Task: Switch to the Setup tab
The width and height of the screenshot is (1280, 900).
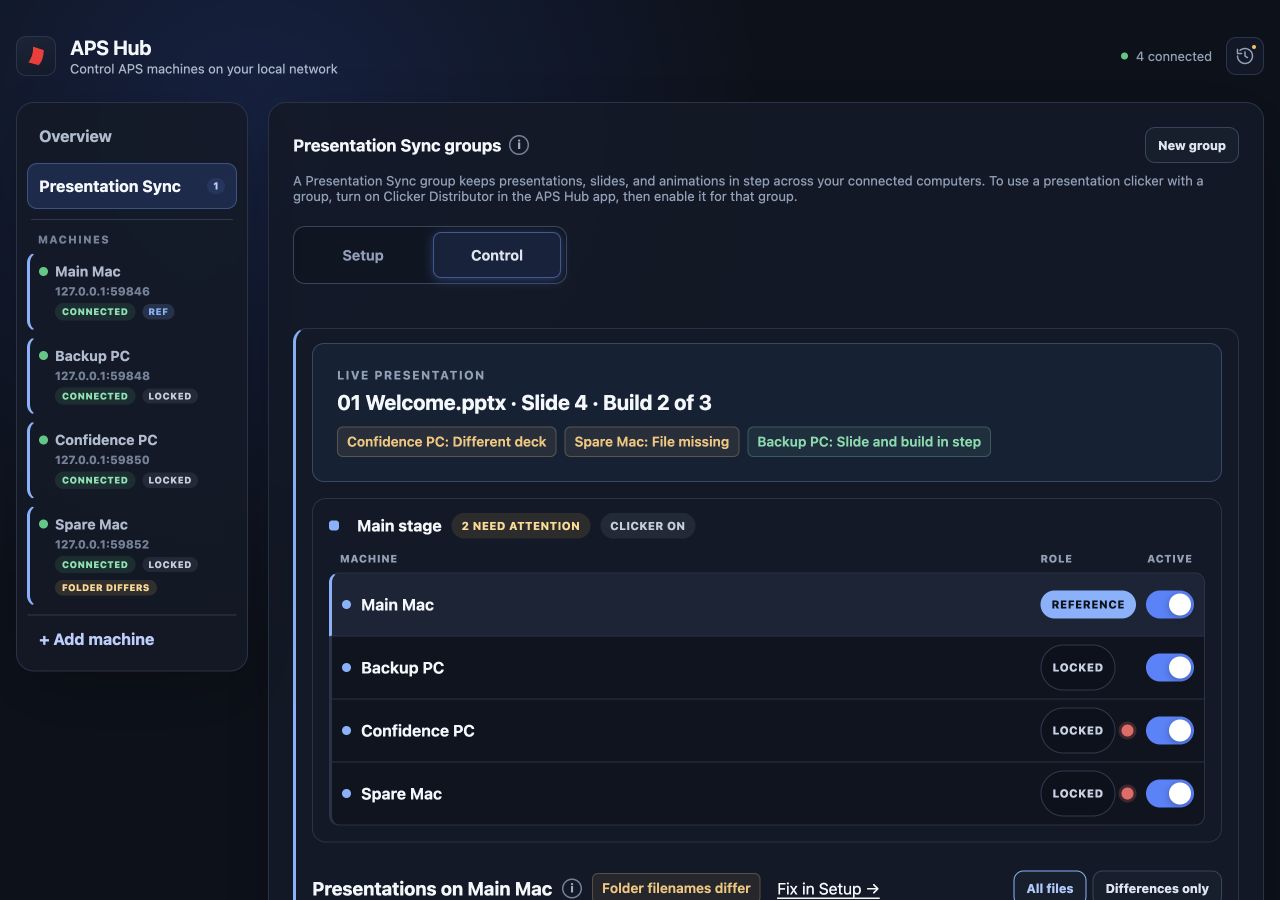Action: (363, 255)
